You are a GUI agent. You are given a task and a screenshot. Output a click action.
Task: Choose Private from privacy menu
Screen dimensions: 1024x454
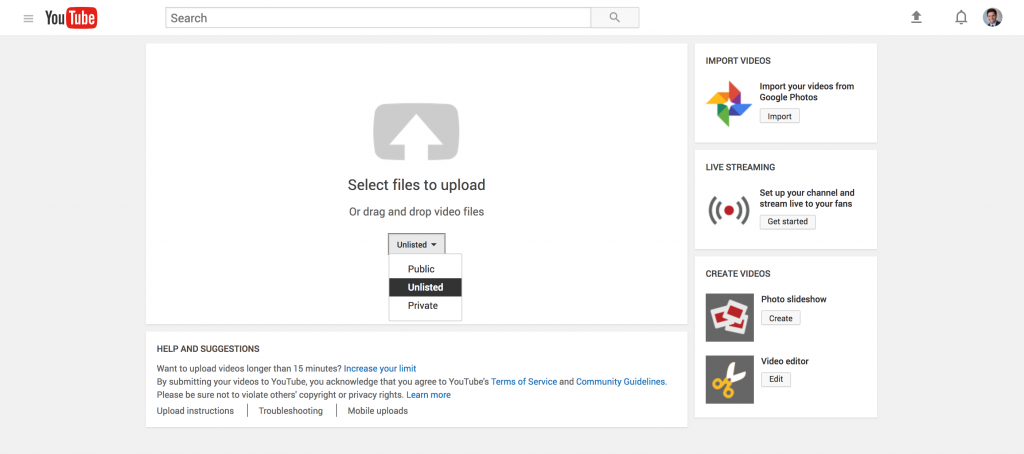pyautogui.click(x=425, y=306)
